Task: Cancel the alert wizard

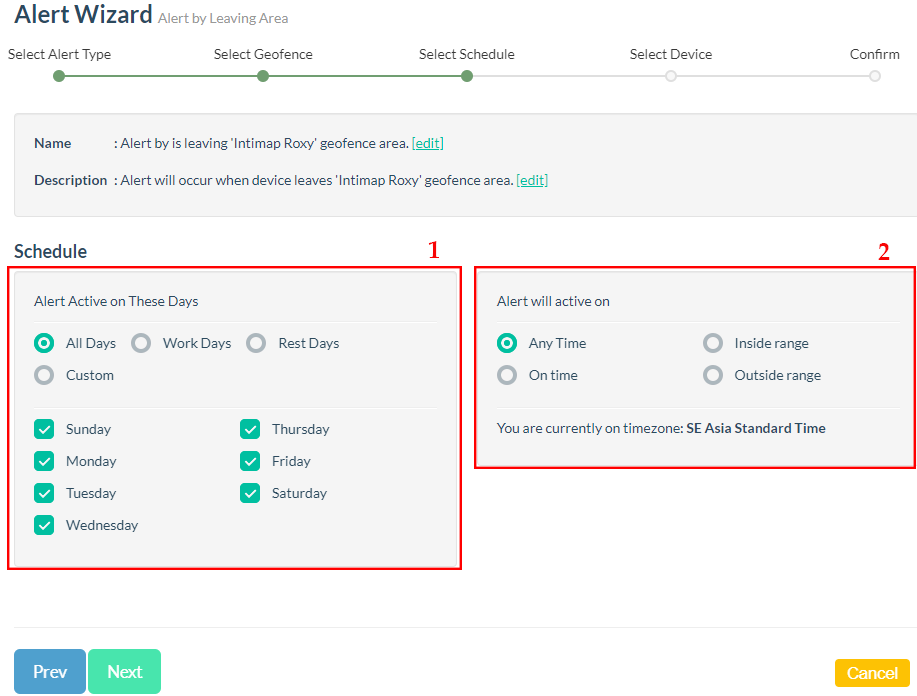Action: point(872,673)
